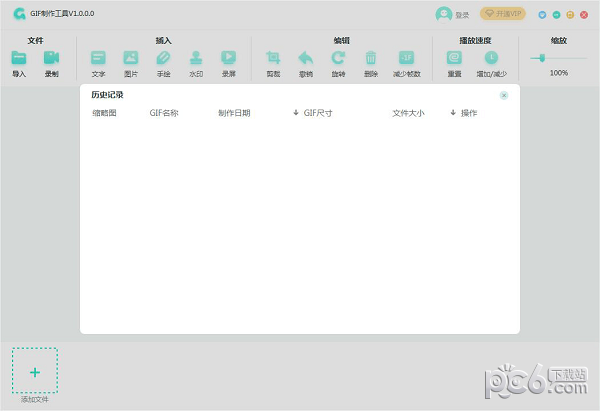
Task: Click the 导入 import folder icon
Action: coord(19,58)
